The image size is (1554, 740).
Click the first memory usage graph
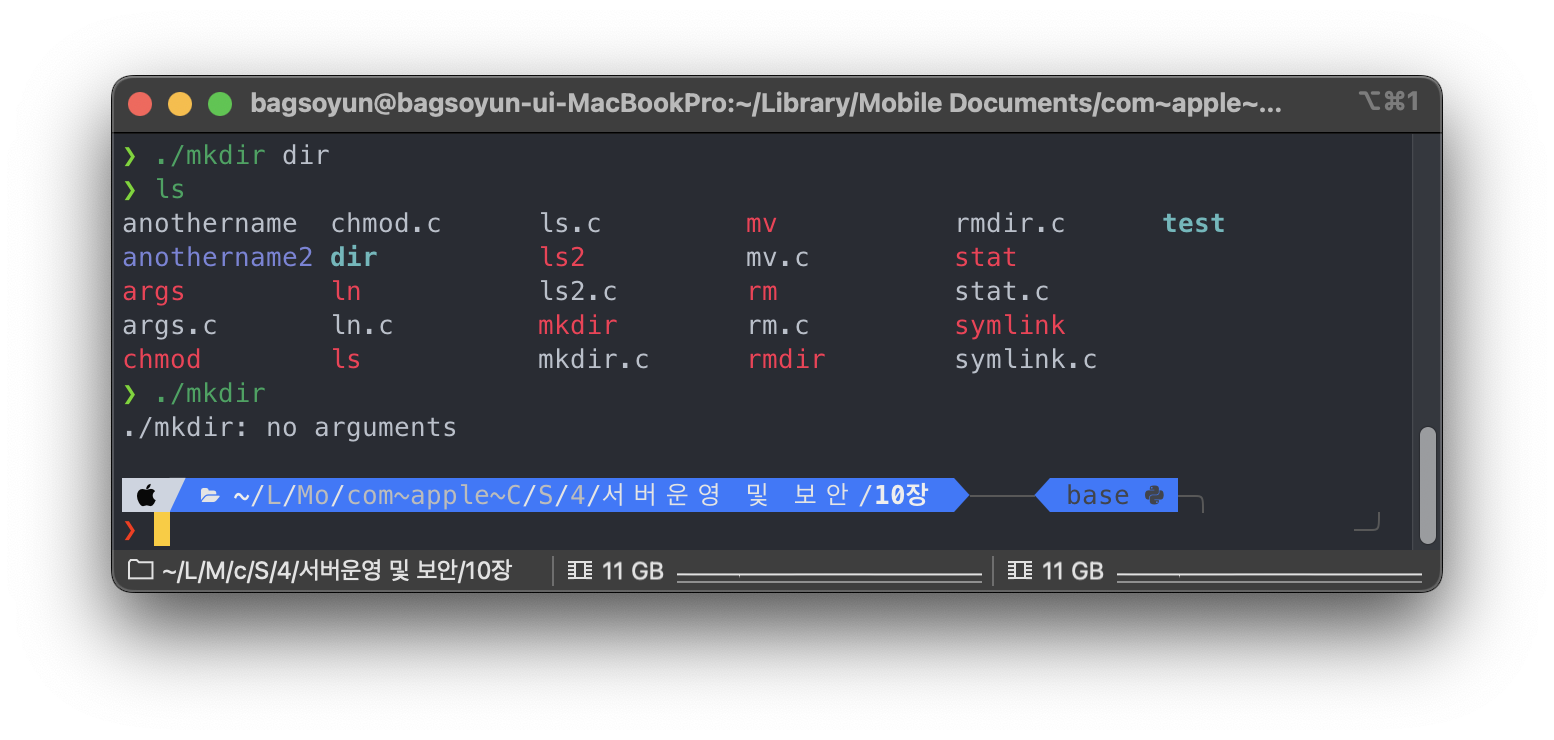(x=830, y=576)
